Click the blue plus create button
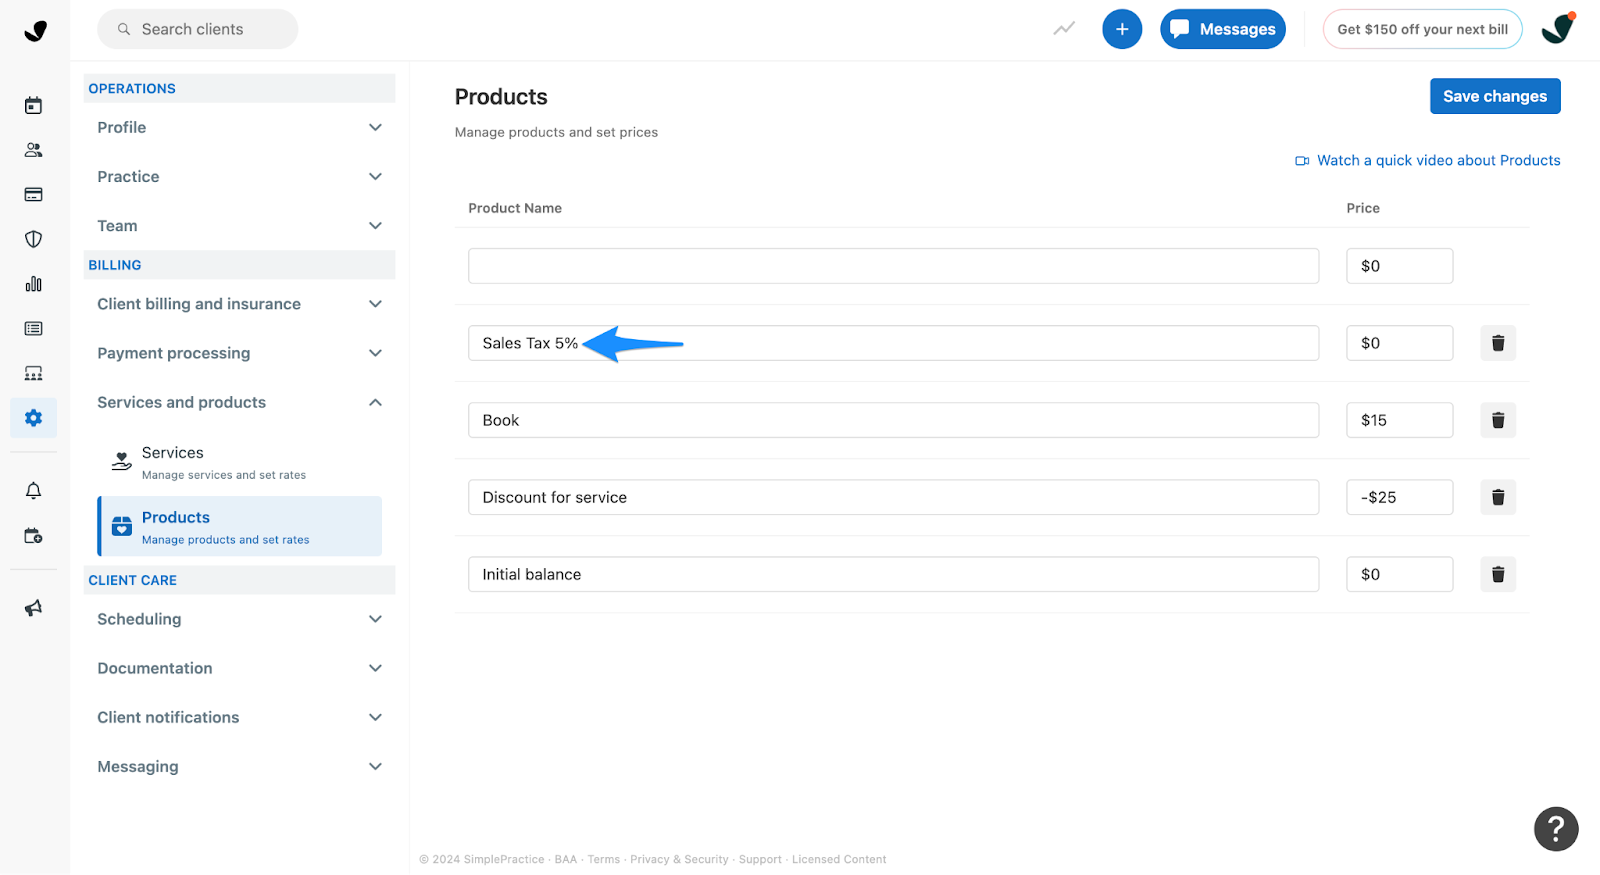 1122,29
